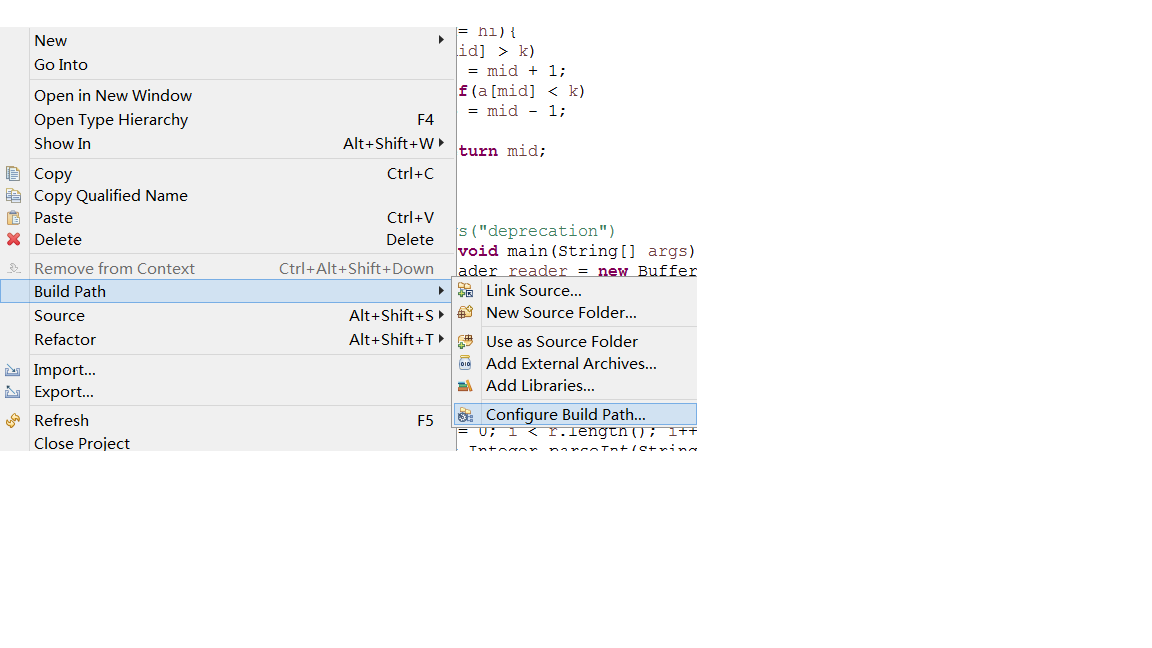Click the Import icon
The width and height of the screenshot is (1152, 648).
pos(13,370)
